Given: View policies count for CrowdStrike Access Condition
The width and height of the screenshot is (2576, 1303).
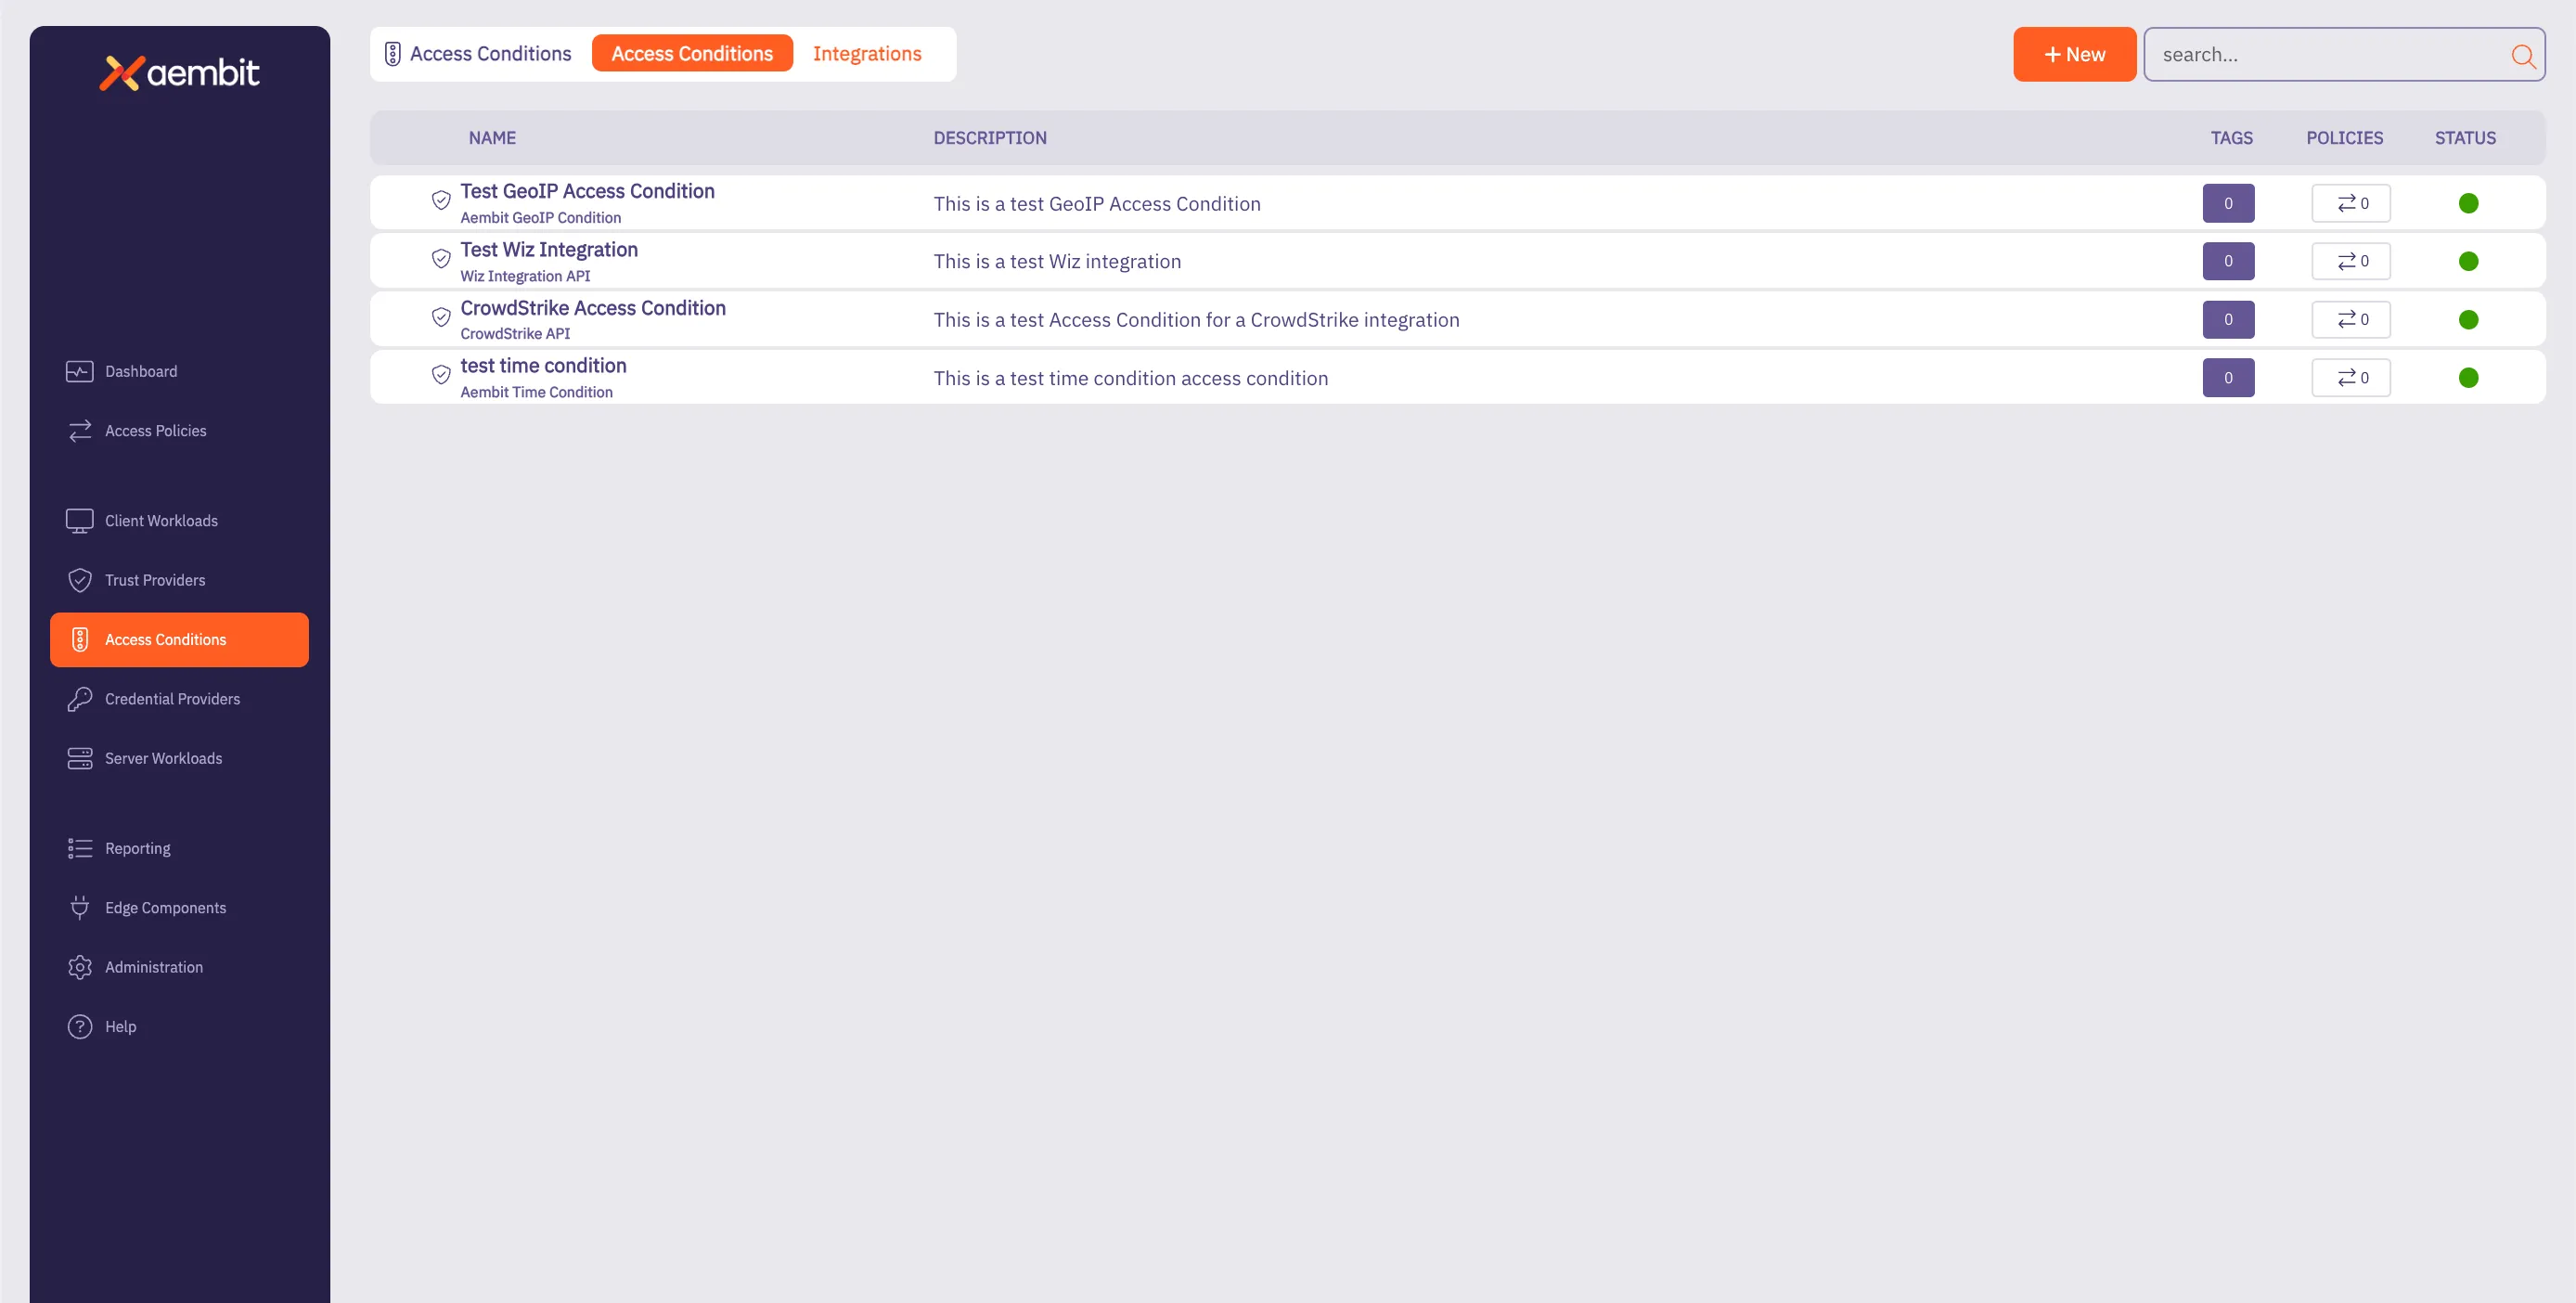Looking at the screenshot, I should 2351,319.
